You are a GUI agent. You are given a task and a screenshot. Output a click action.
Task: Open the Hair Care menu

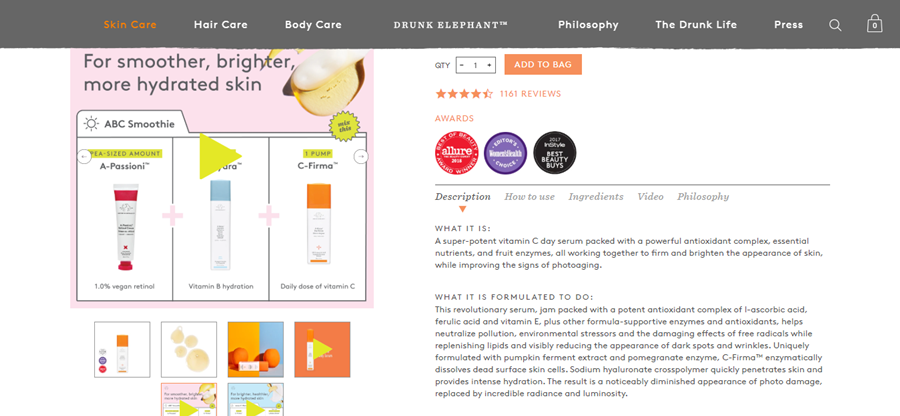point(221,25)
